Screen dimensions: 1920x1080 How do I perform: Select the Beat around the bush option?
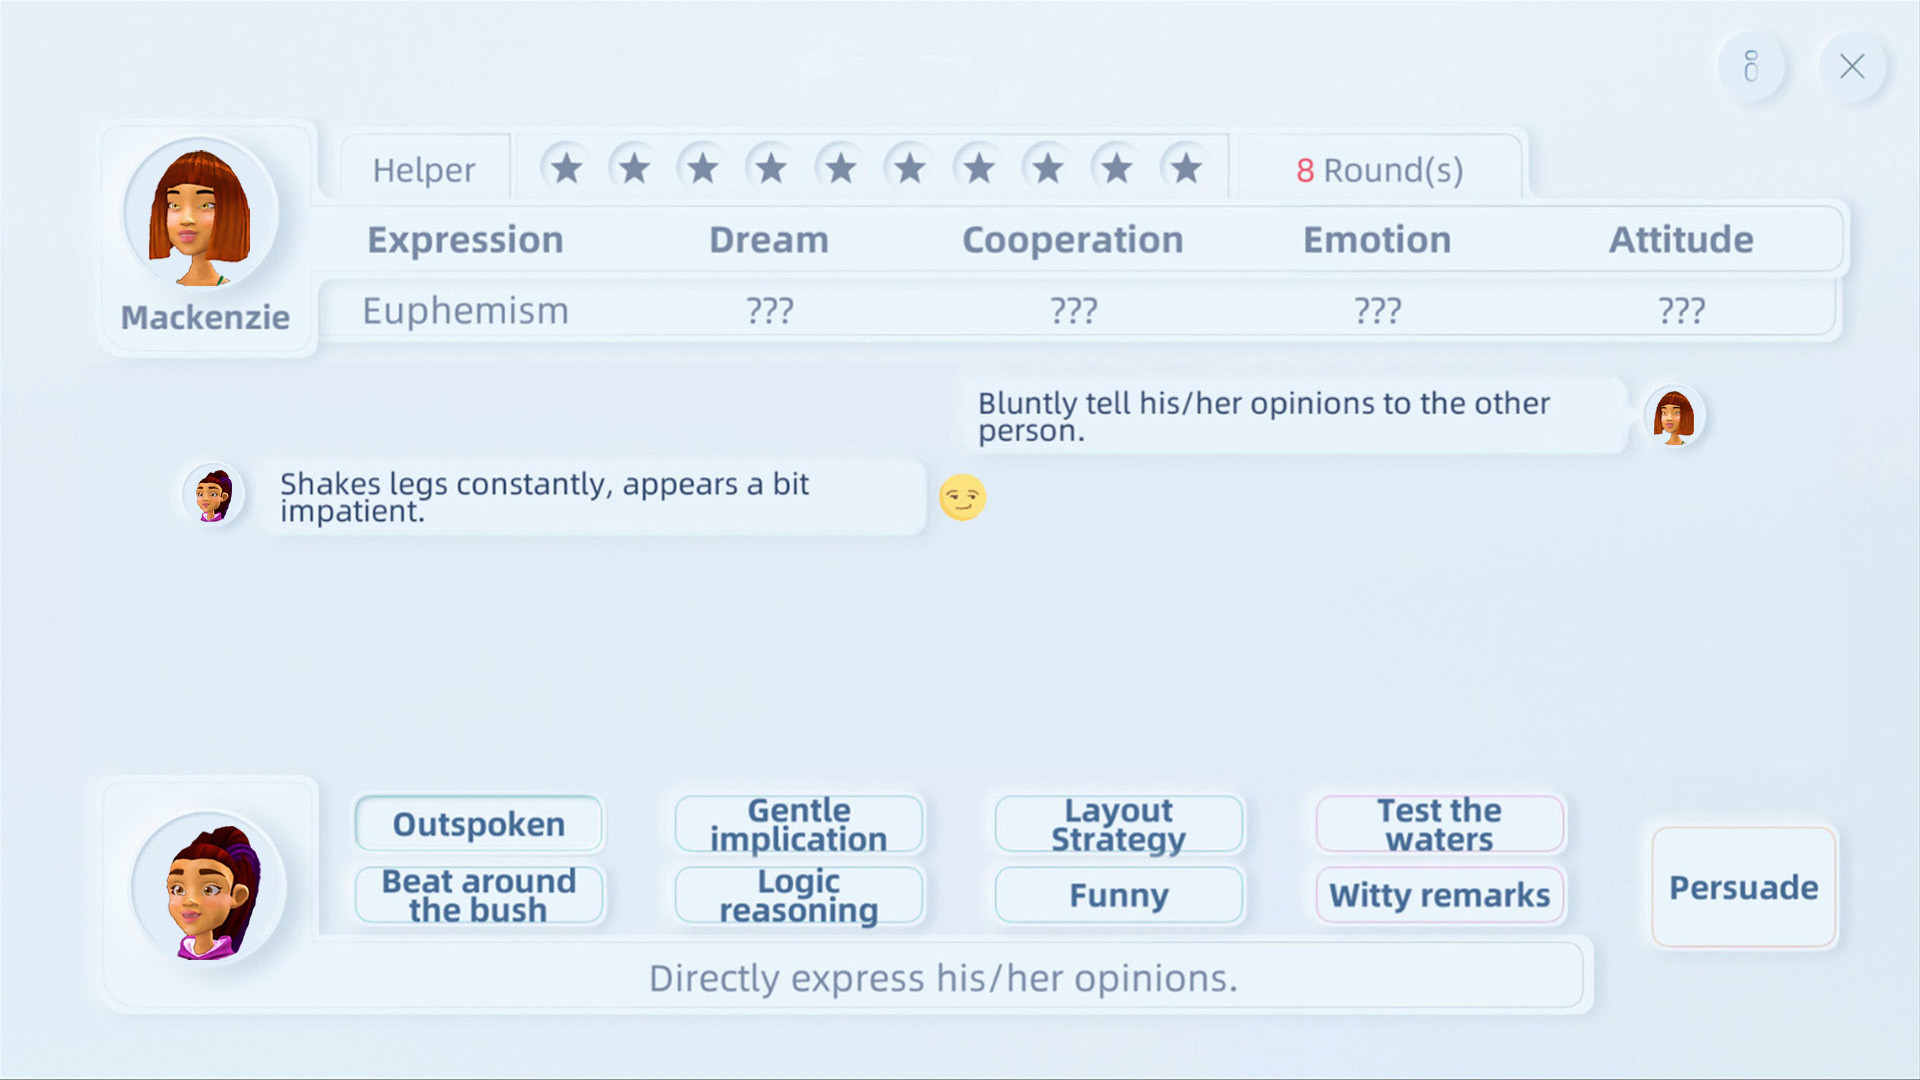pos(478,895)
